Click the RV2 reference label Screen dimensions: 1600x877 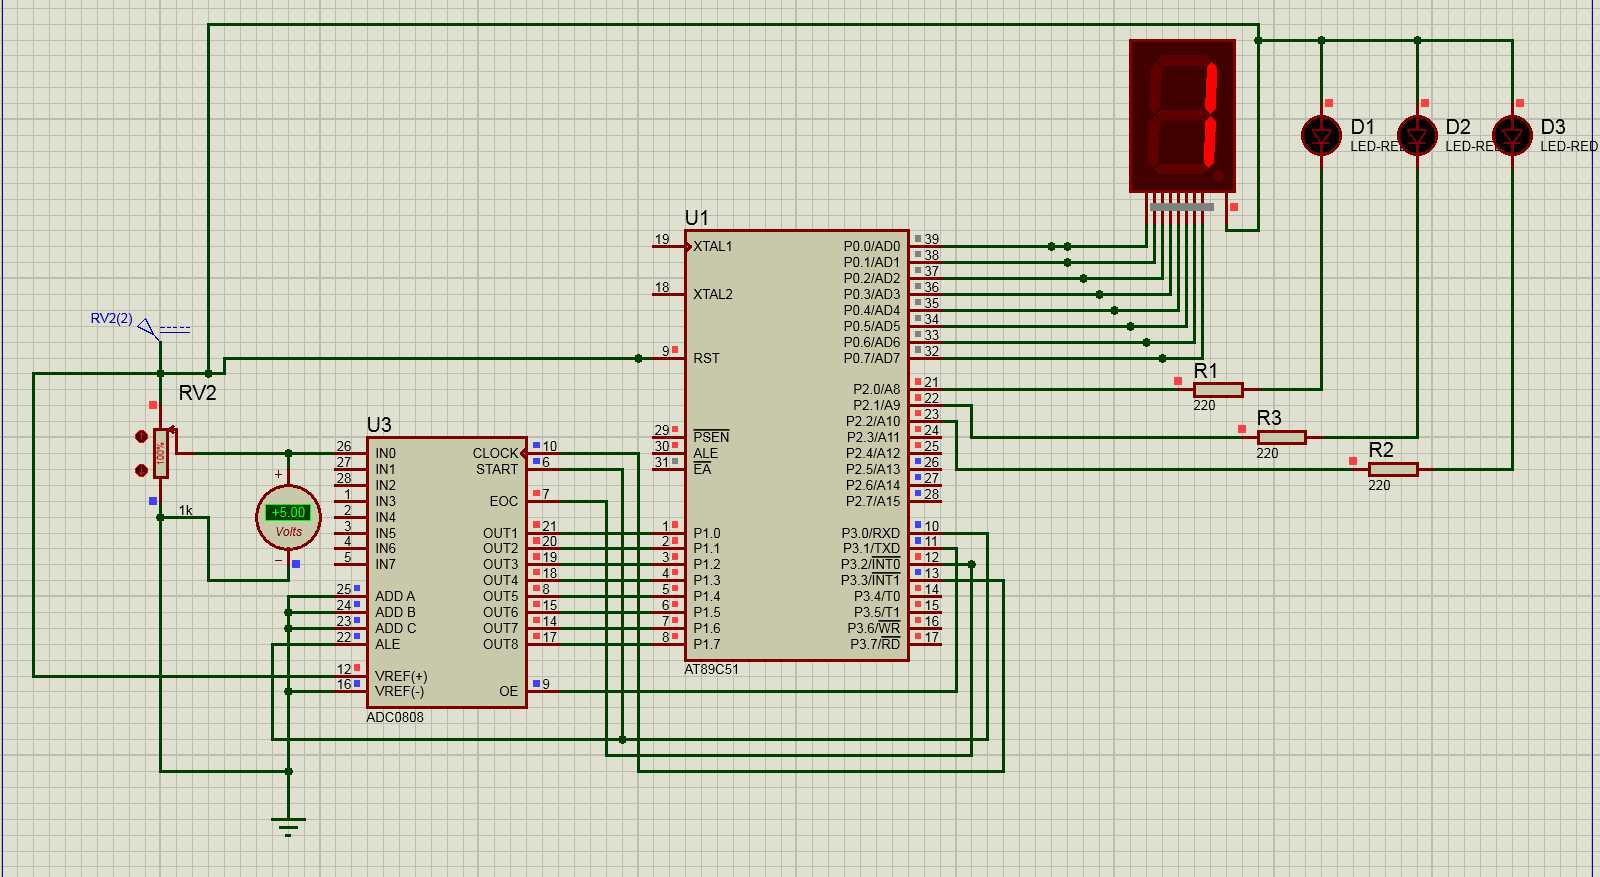[197, 393]
